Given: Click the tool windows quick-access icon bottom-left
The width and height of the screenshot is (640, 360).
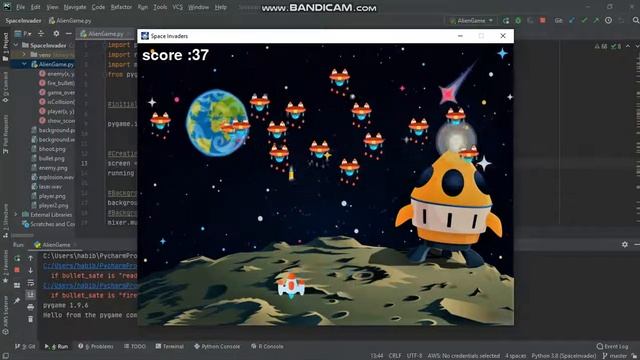Looking at the screenshot, I should click(x=6, y=356).
